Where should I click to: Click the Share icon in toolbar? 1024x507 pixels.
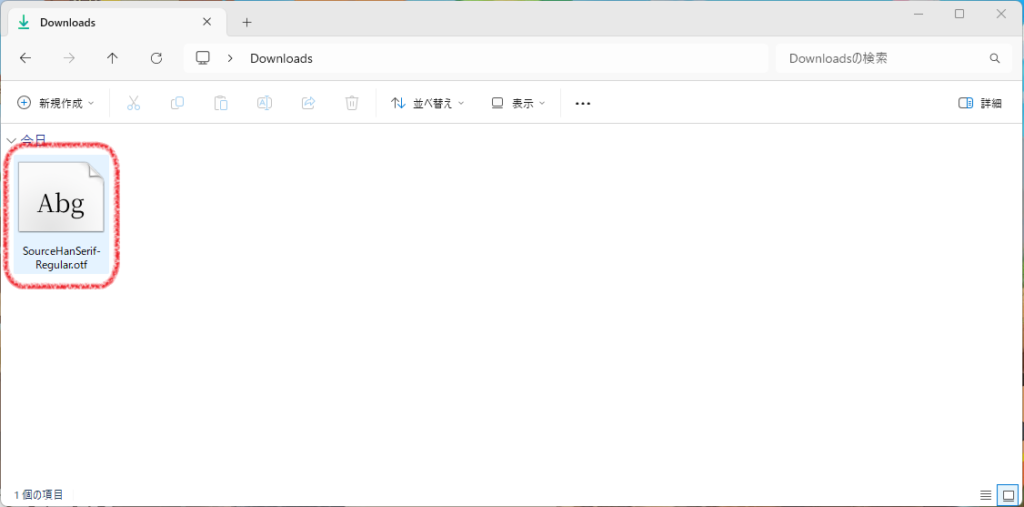coord(308,103)
